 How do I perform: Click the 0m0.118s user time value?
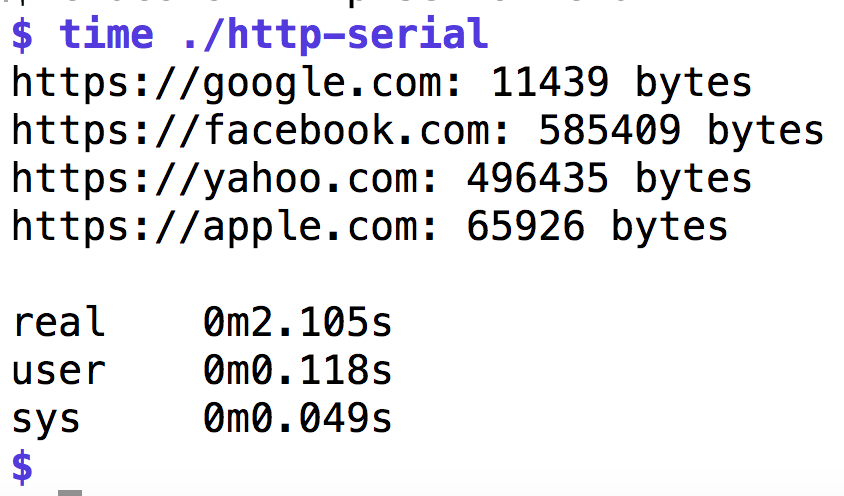298,371
